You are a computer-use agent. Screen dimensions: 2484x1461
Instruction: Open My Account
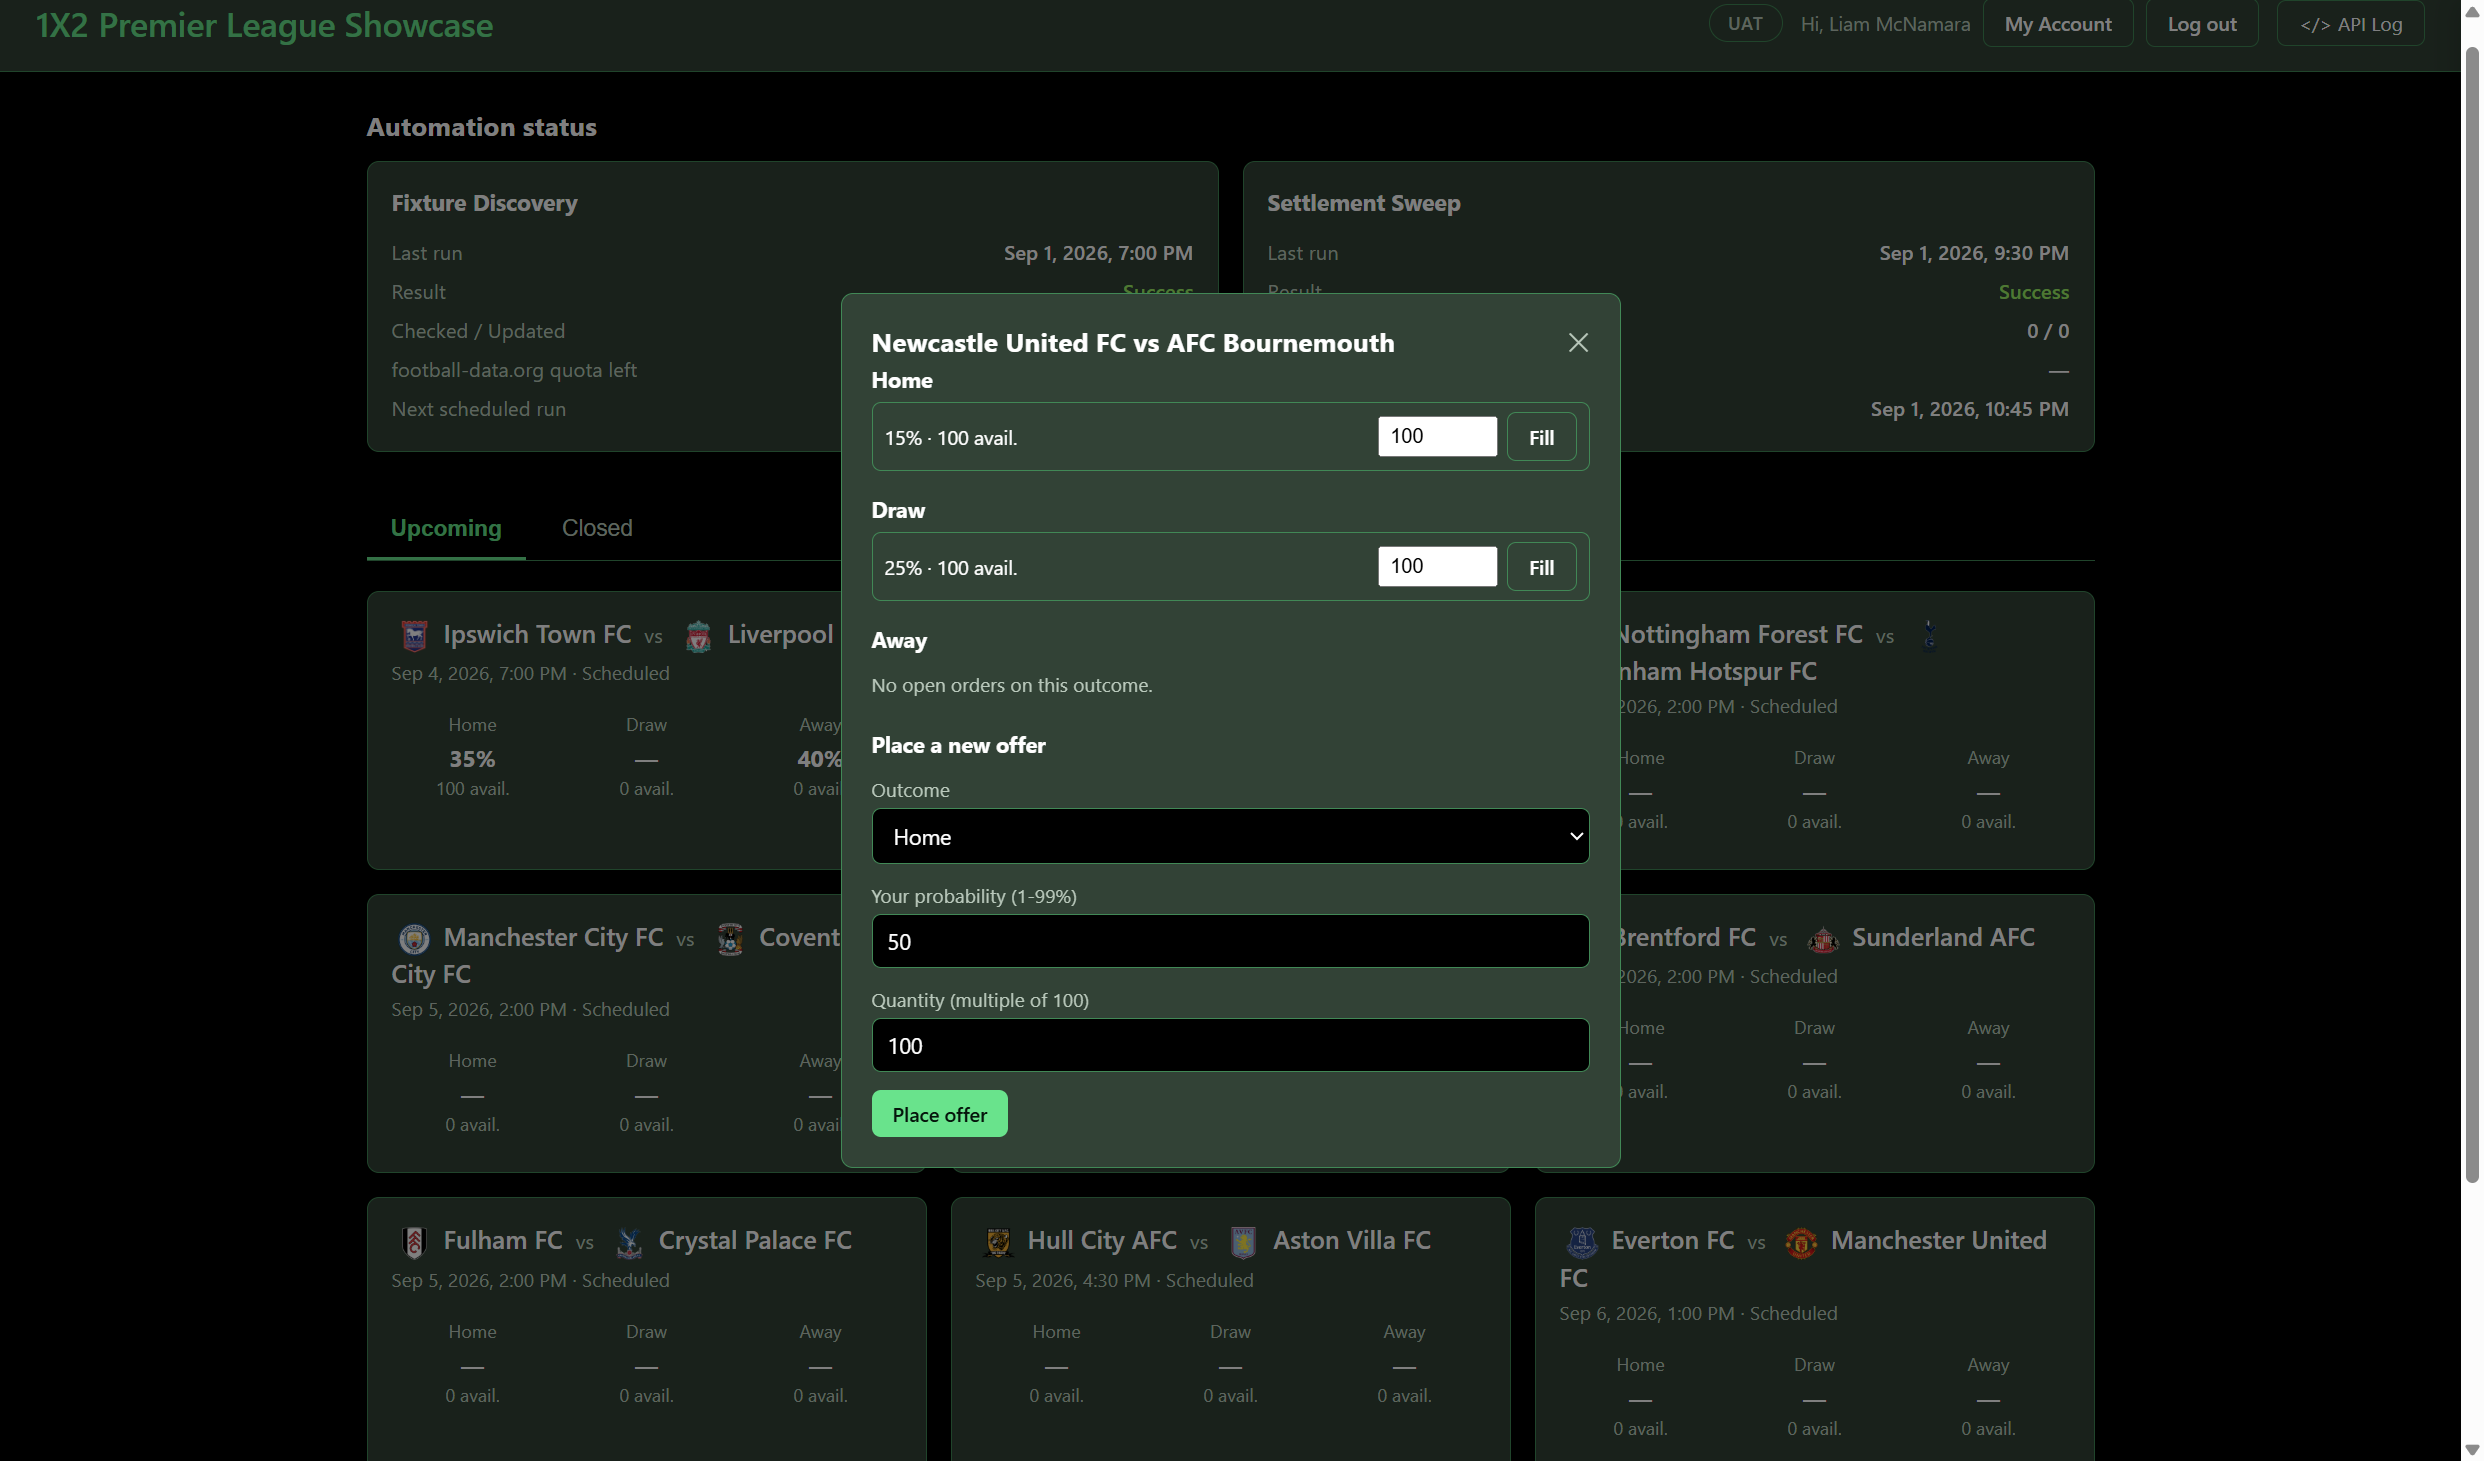coord(2058,24)
